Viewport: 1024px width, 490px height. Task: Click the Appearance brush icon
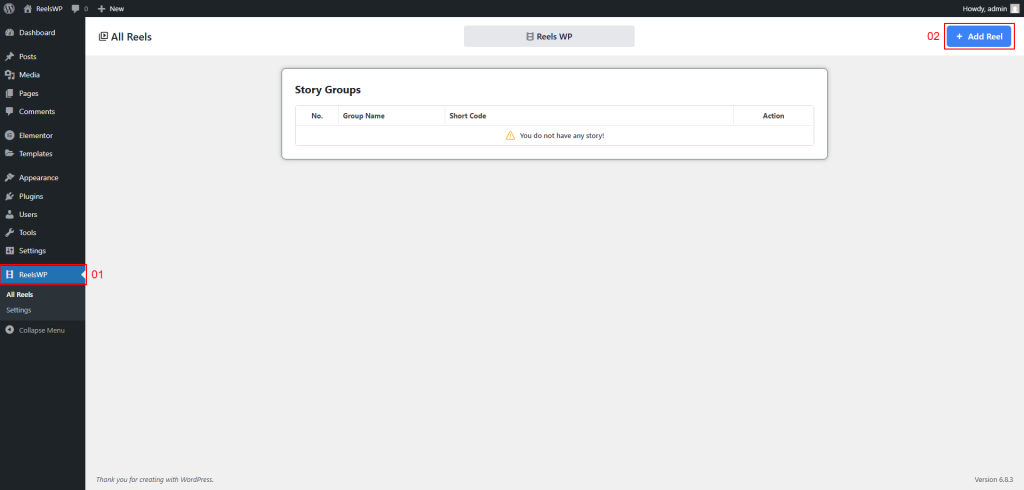pos(9,178)
